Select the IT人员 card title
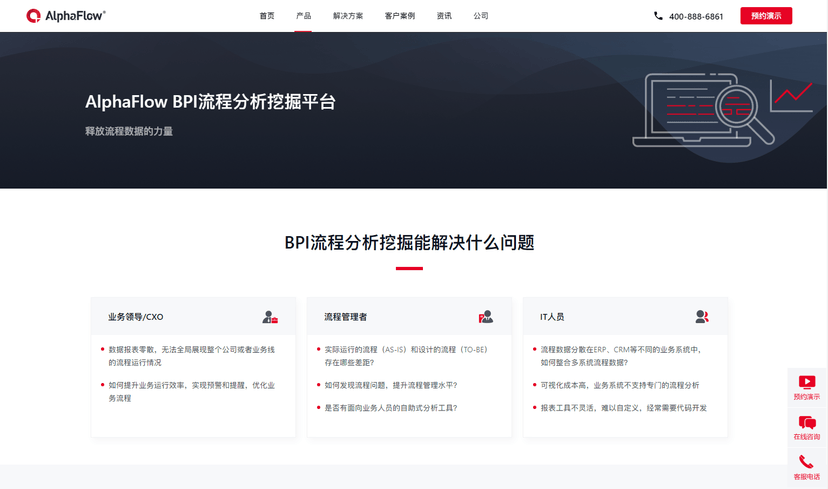Image resolution: width=828 pixels, height=489 pixels. point(552,317)
